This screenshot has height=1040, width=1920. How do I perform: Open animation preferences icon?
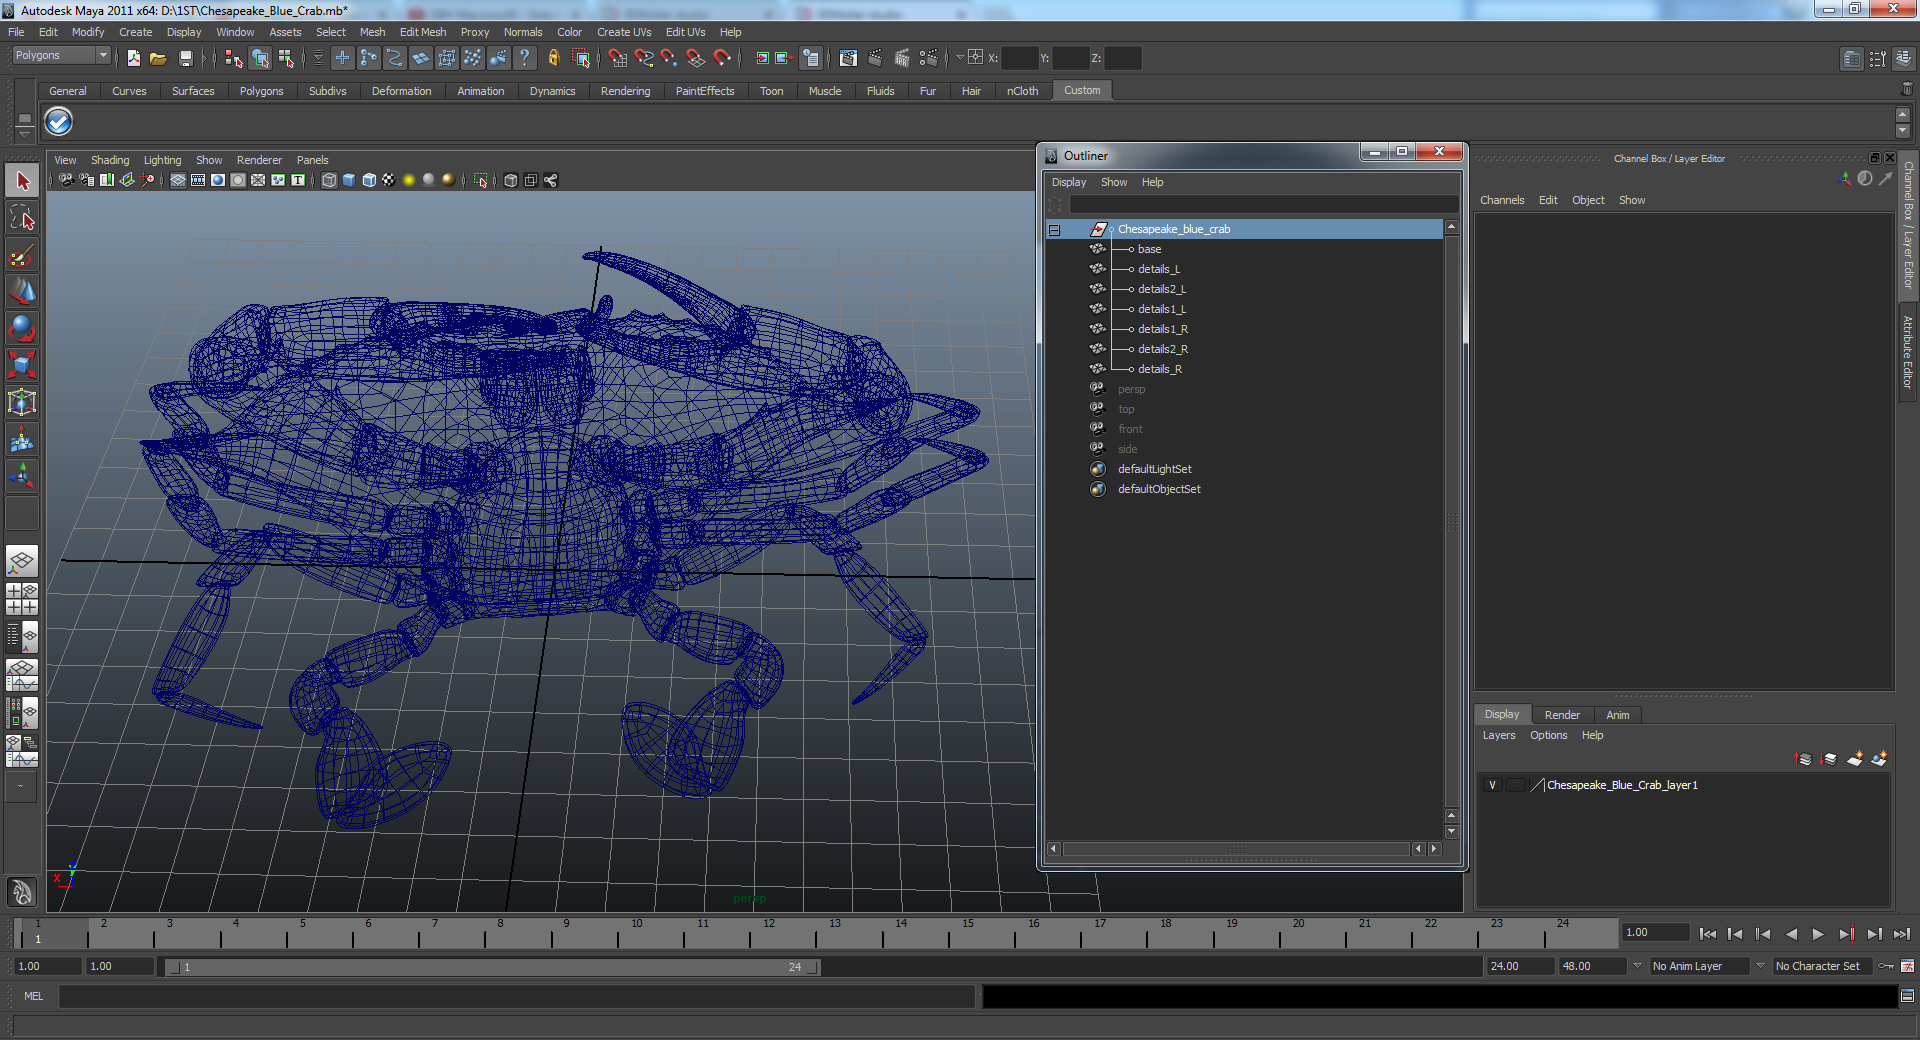pyautogui.click(x=1907, y=966)
